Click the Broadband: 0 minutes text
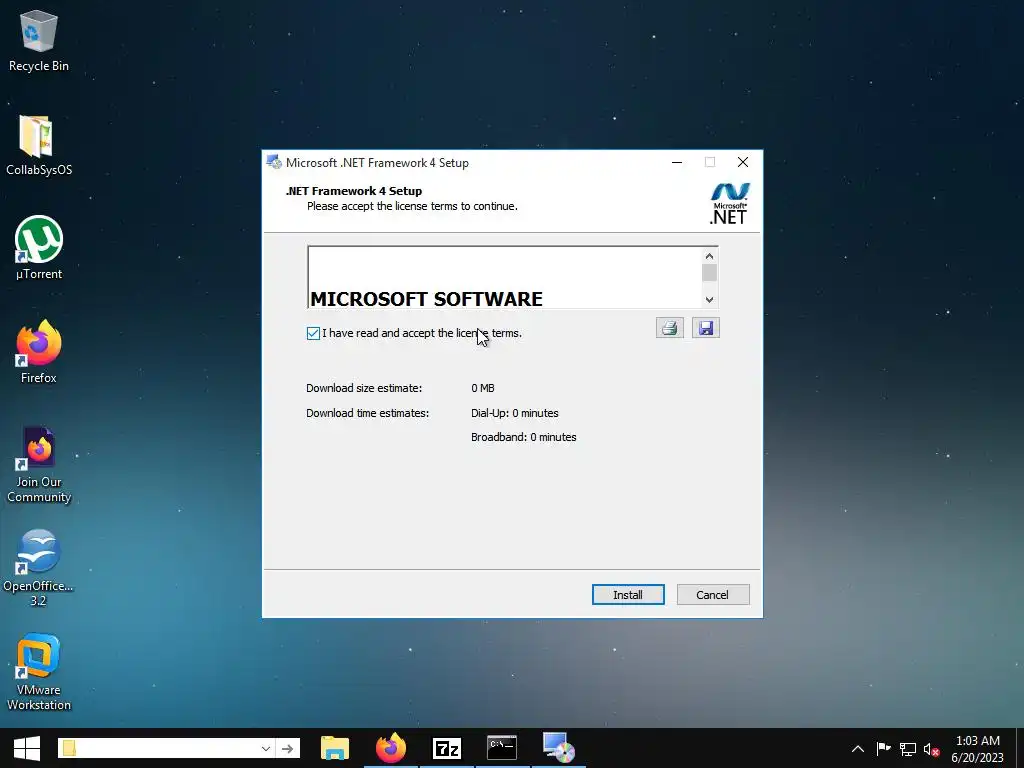 point(524,438)
